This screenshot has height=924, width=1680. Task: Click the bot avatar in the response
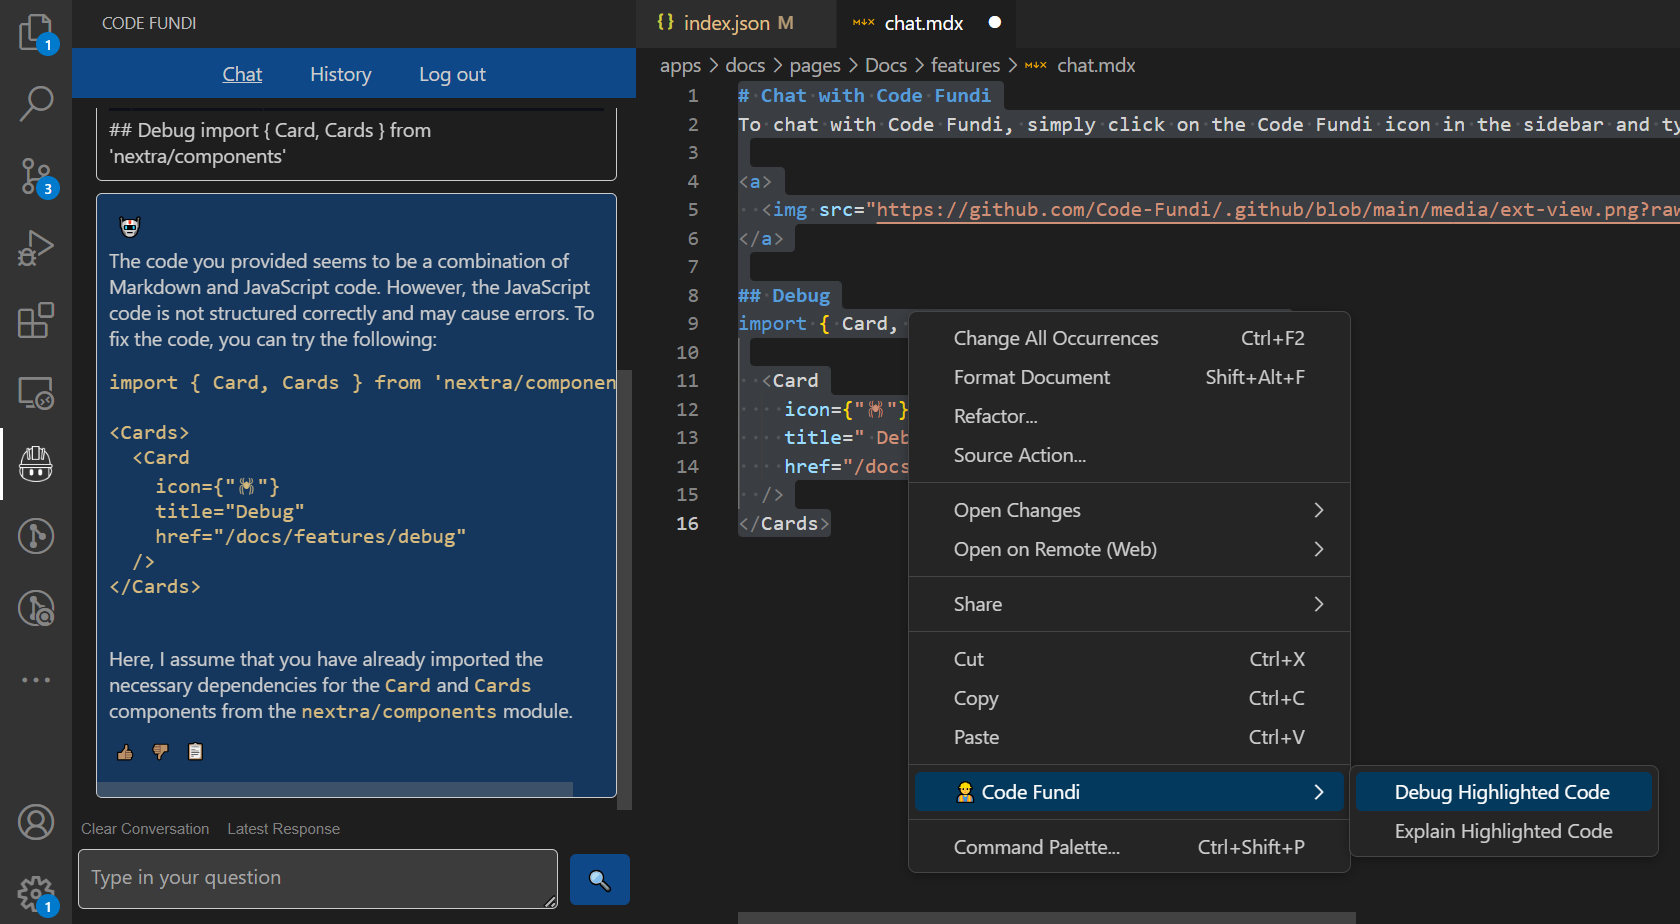[130, 227]
